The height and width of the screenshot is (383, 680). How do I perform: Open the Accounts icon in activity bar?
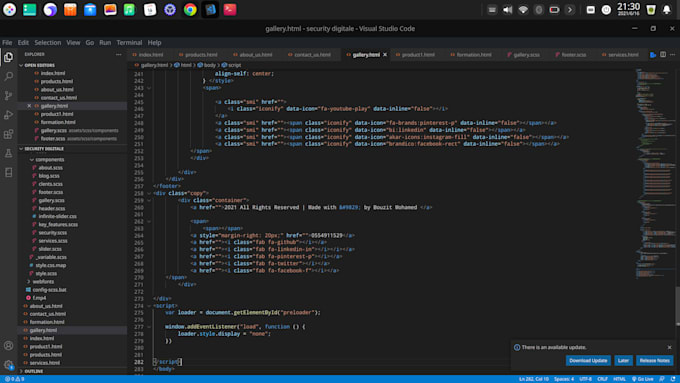tap(8, 346)
